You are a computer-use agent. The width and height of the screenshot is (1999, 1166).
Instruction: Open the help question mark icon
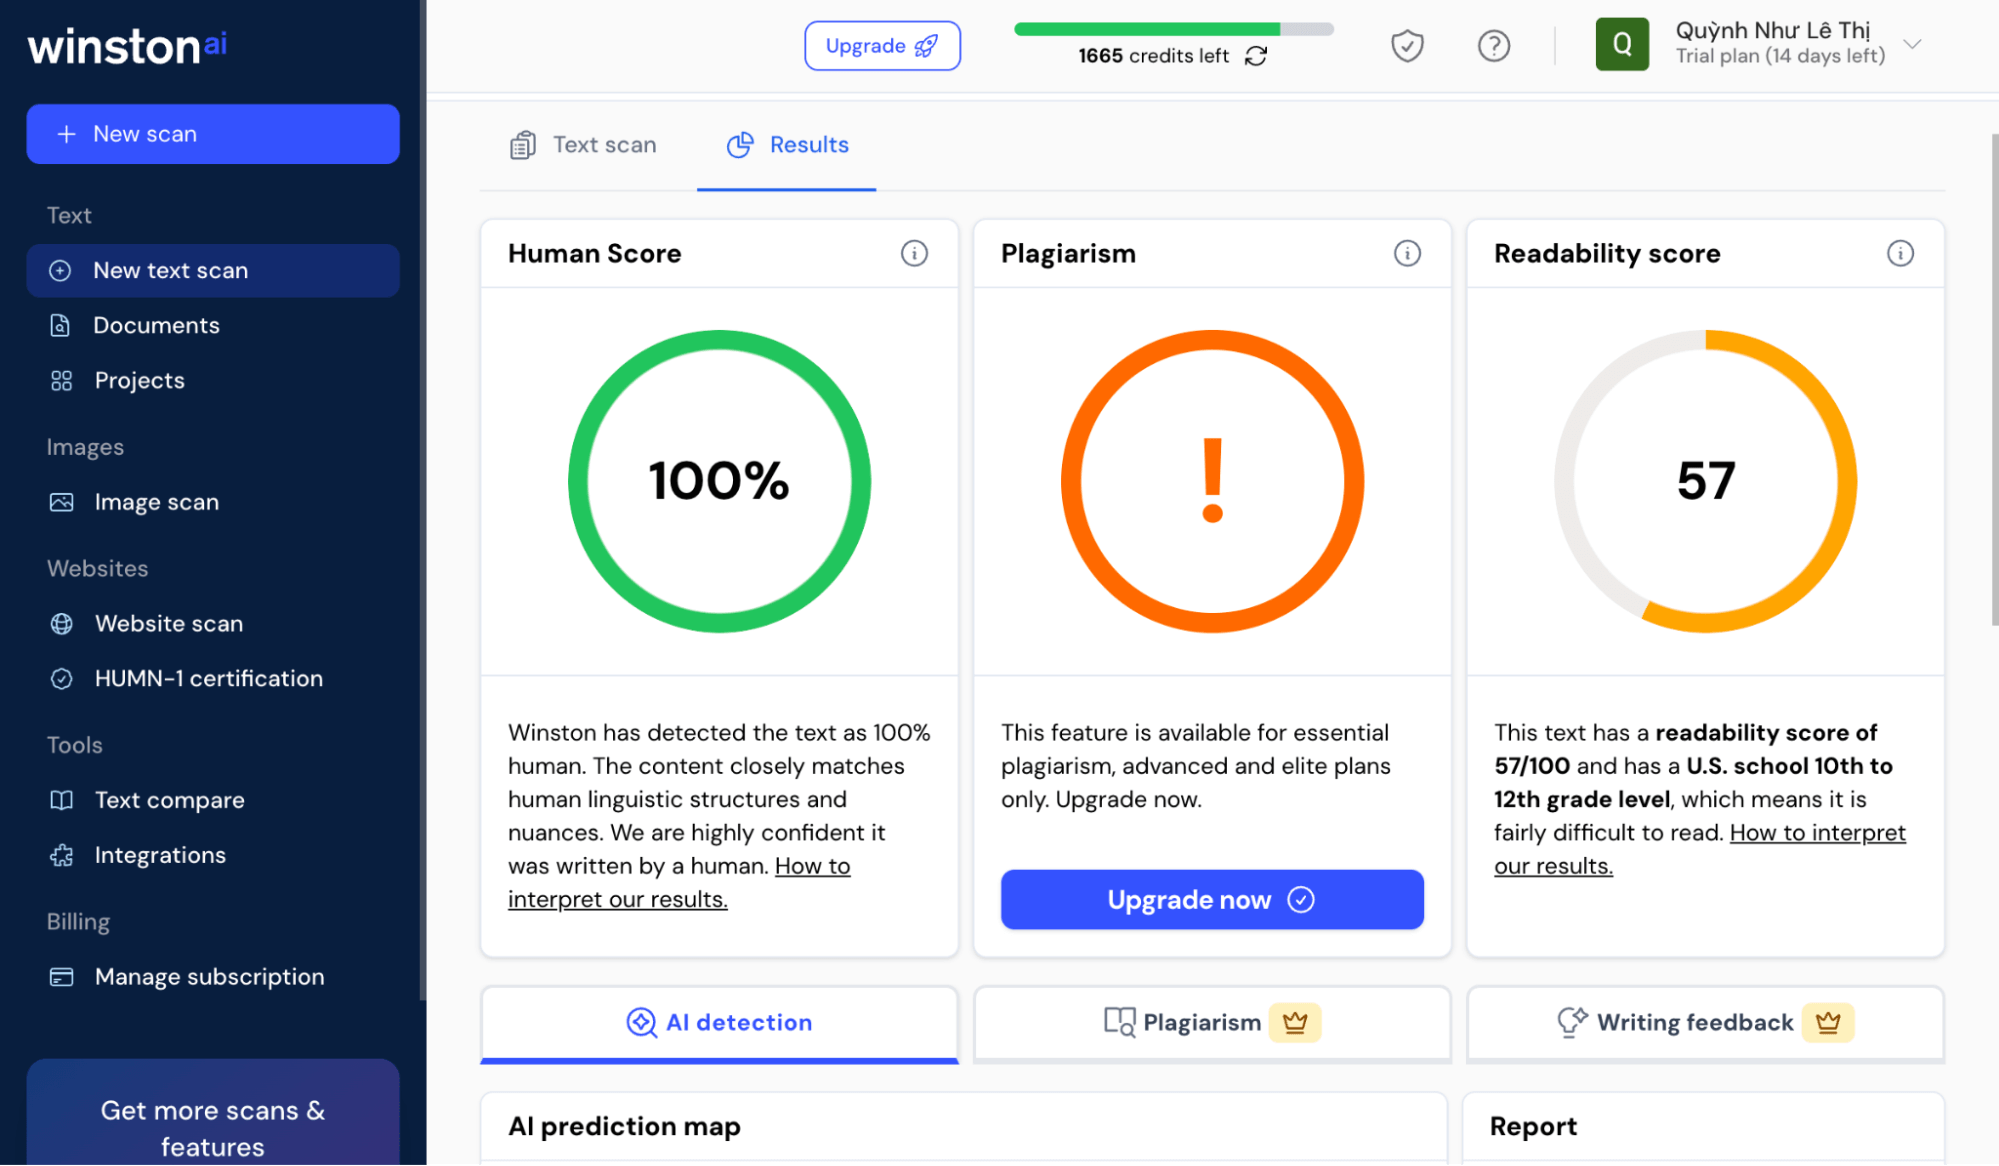coord(1494,45)
